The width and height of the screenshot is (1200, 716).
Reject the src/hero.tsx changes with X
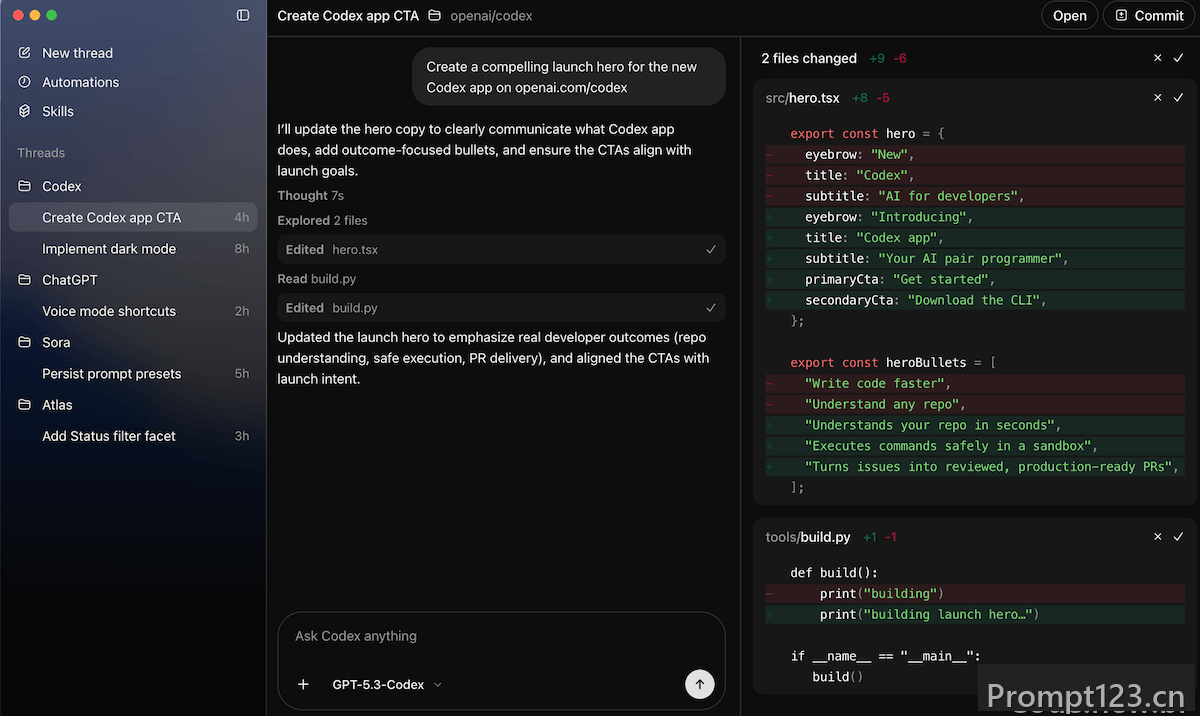pyautogui.click(x=1158, y=98)
